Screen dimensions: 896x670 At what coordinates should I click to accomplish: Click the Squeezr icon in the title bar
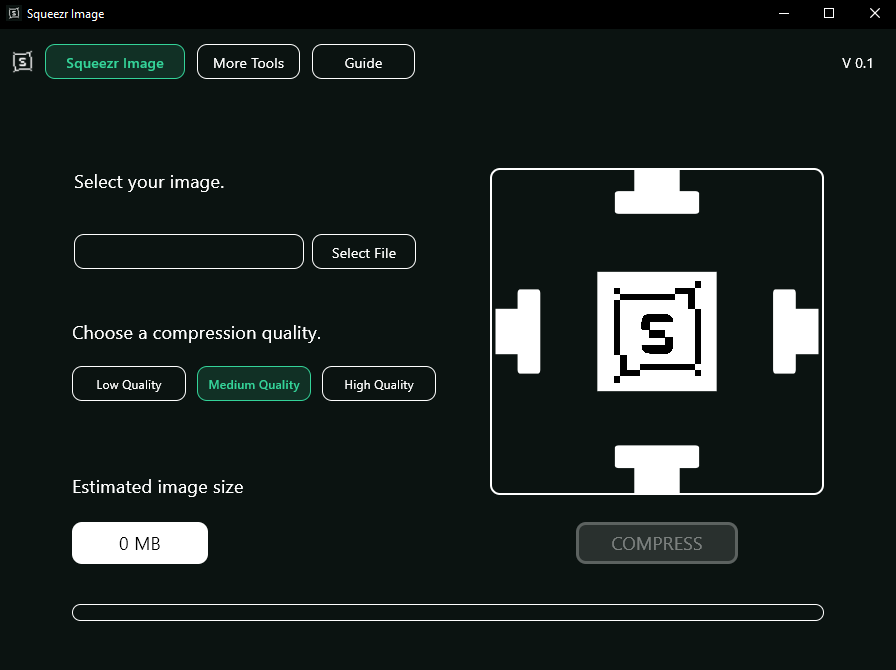[x=14, y=13]
